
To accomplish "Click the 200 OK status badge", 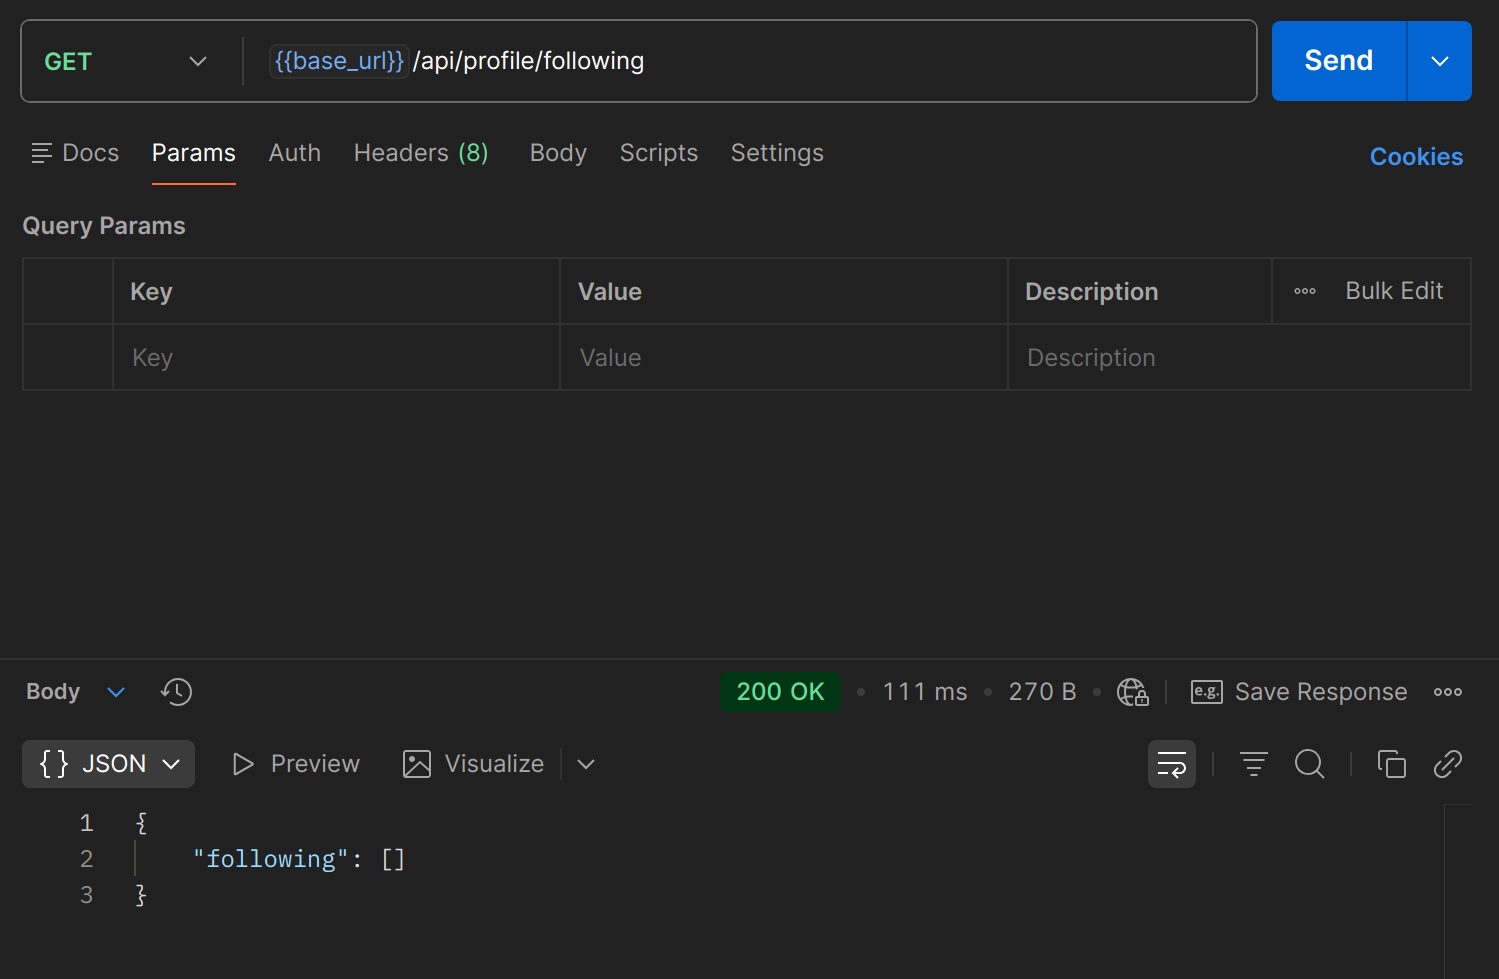I will coord(780,692).
